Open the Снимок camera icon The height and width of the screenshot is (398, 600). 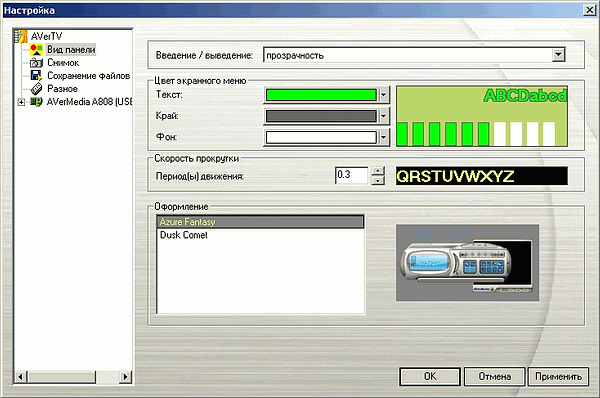point(36,62)
